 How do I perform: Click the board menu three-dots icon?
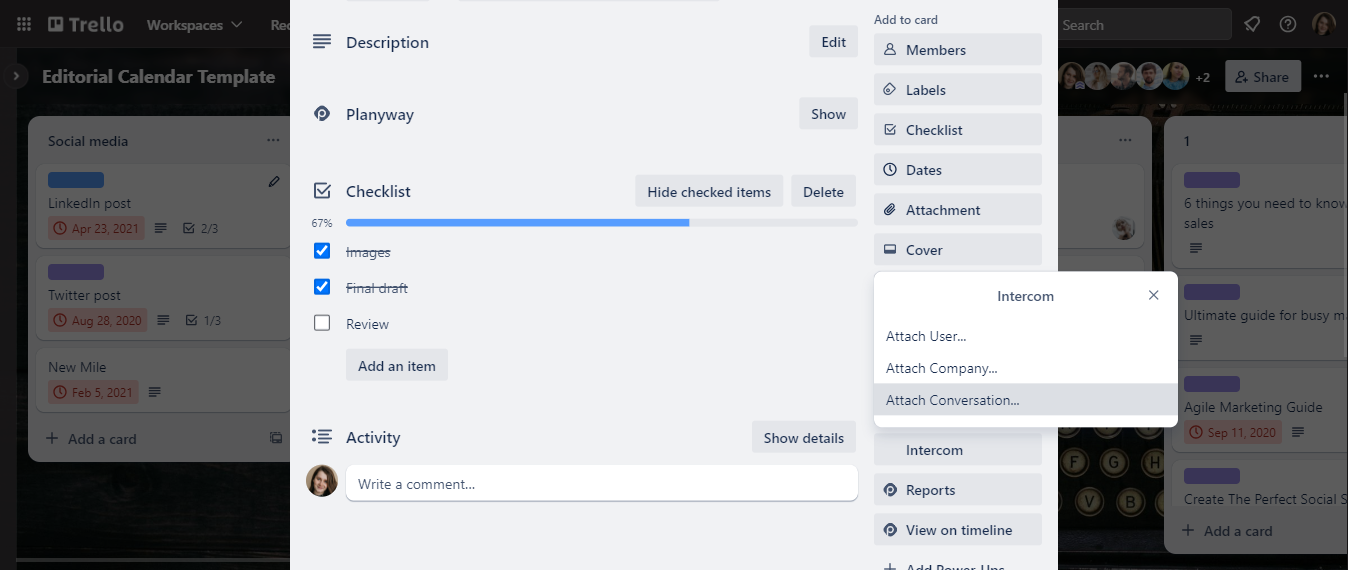coord(1322,76)
